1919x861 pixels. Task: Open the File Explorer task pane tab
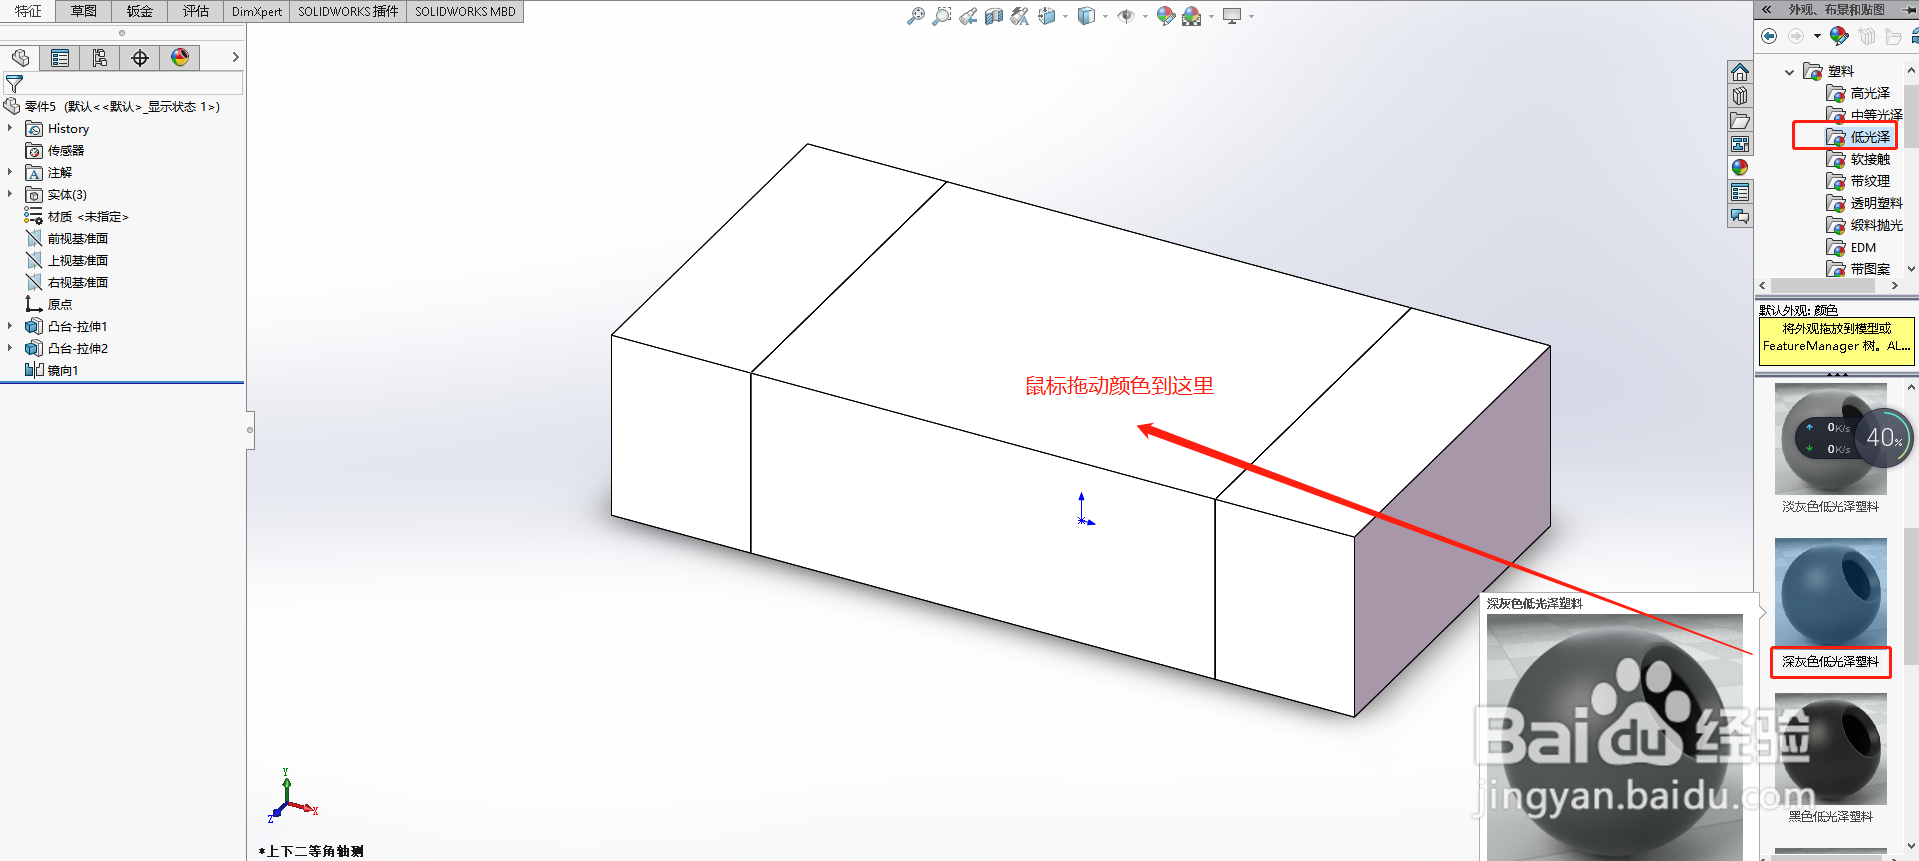1740,120
